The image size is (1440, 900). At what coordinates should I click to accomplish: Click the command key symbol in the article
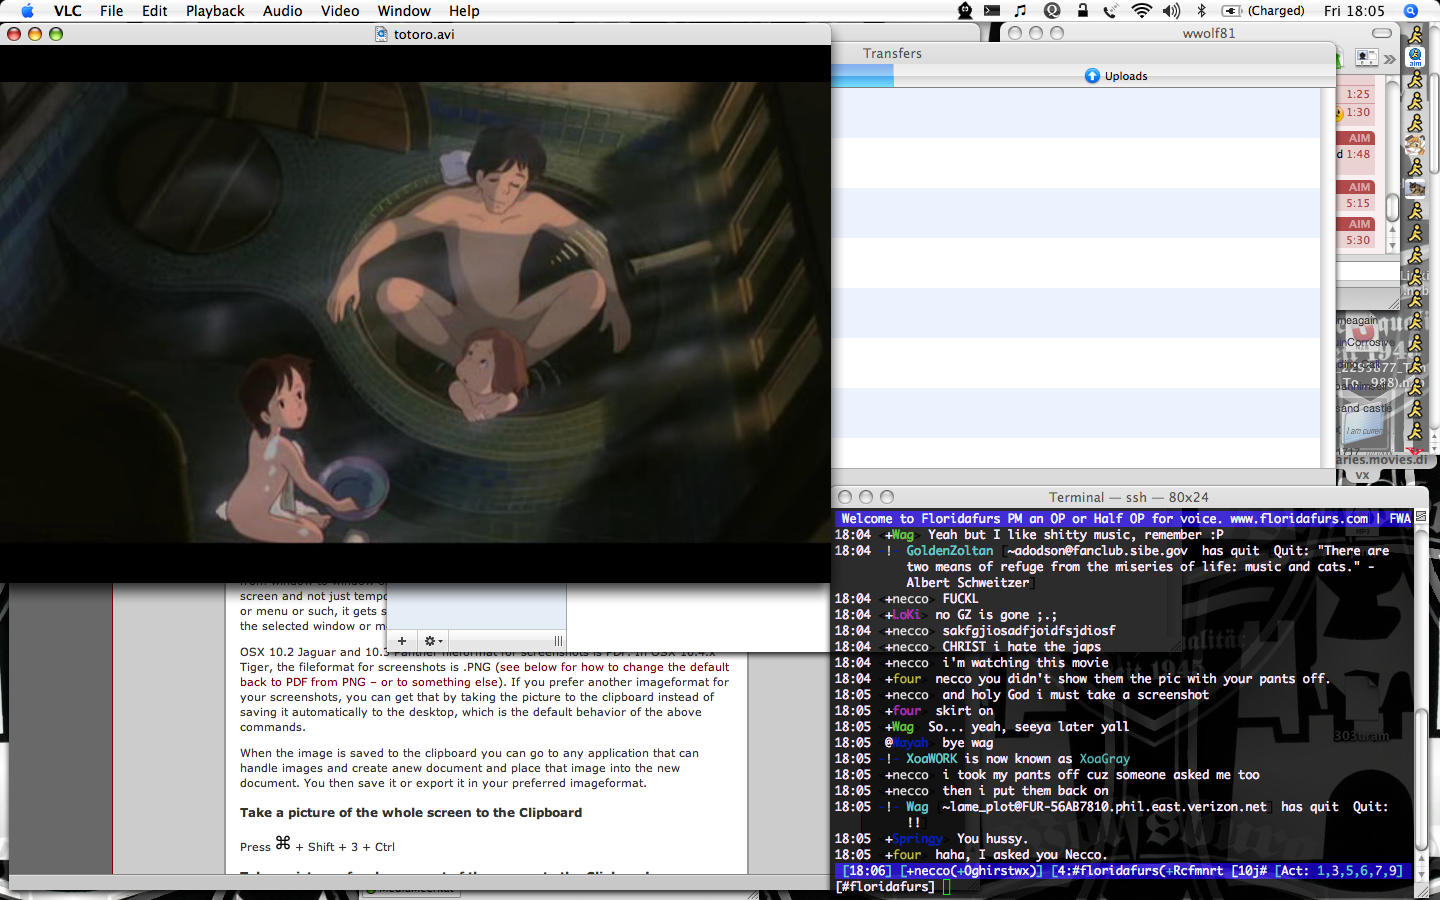[x=283, y=843]
